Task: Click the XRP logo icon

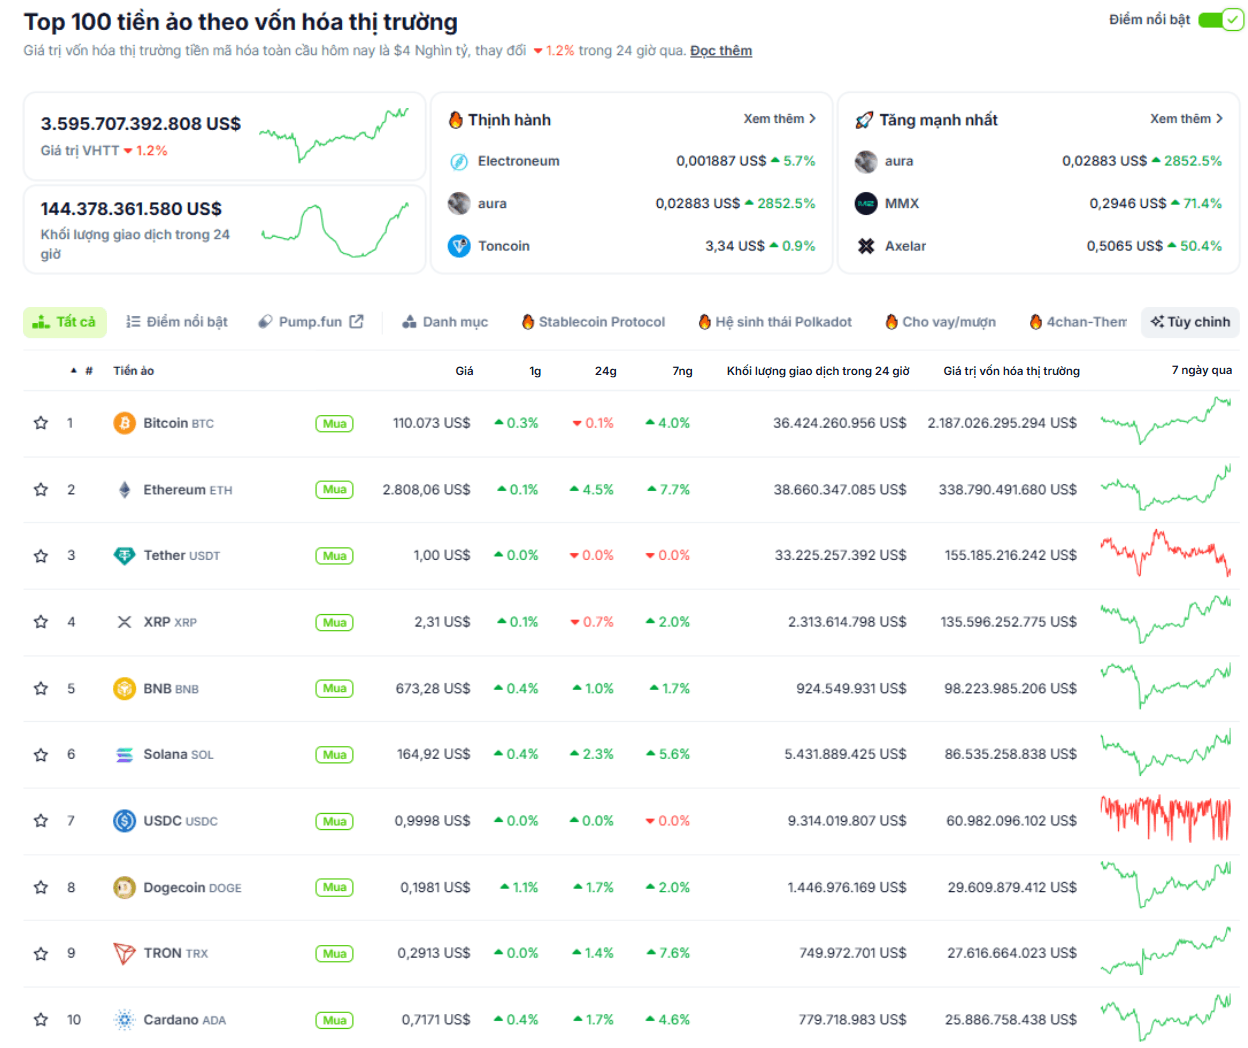Action: click(x=124, y=622)
